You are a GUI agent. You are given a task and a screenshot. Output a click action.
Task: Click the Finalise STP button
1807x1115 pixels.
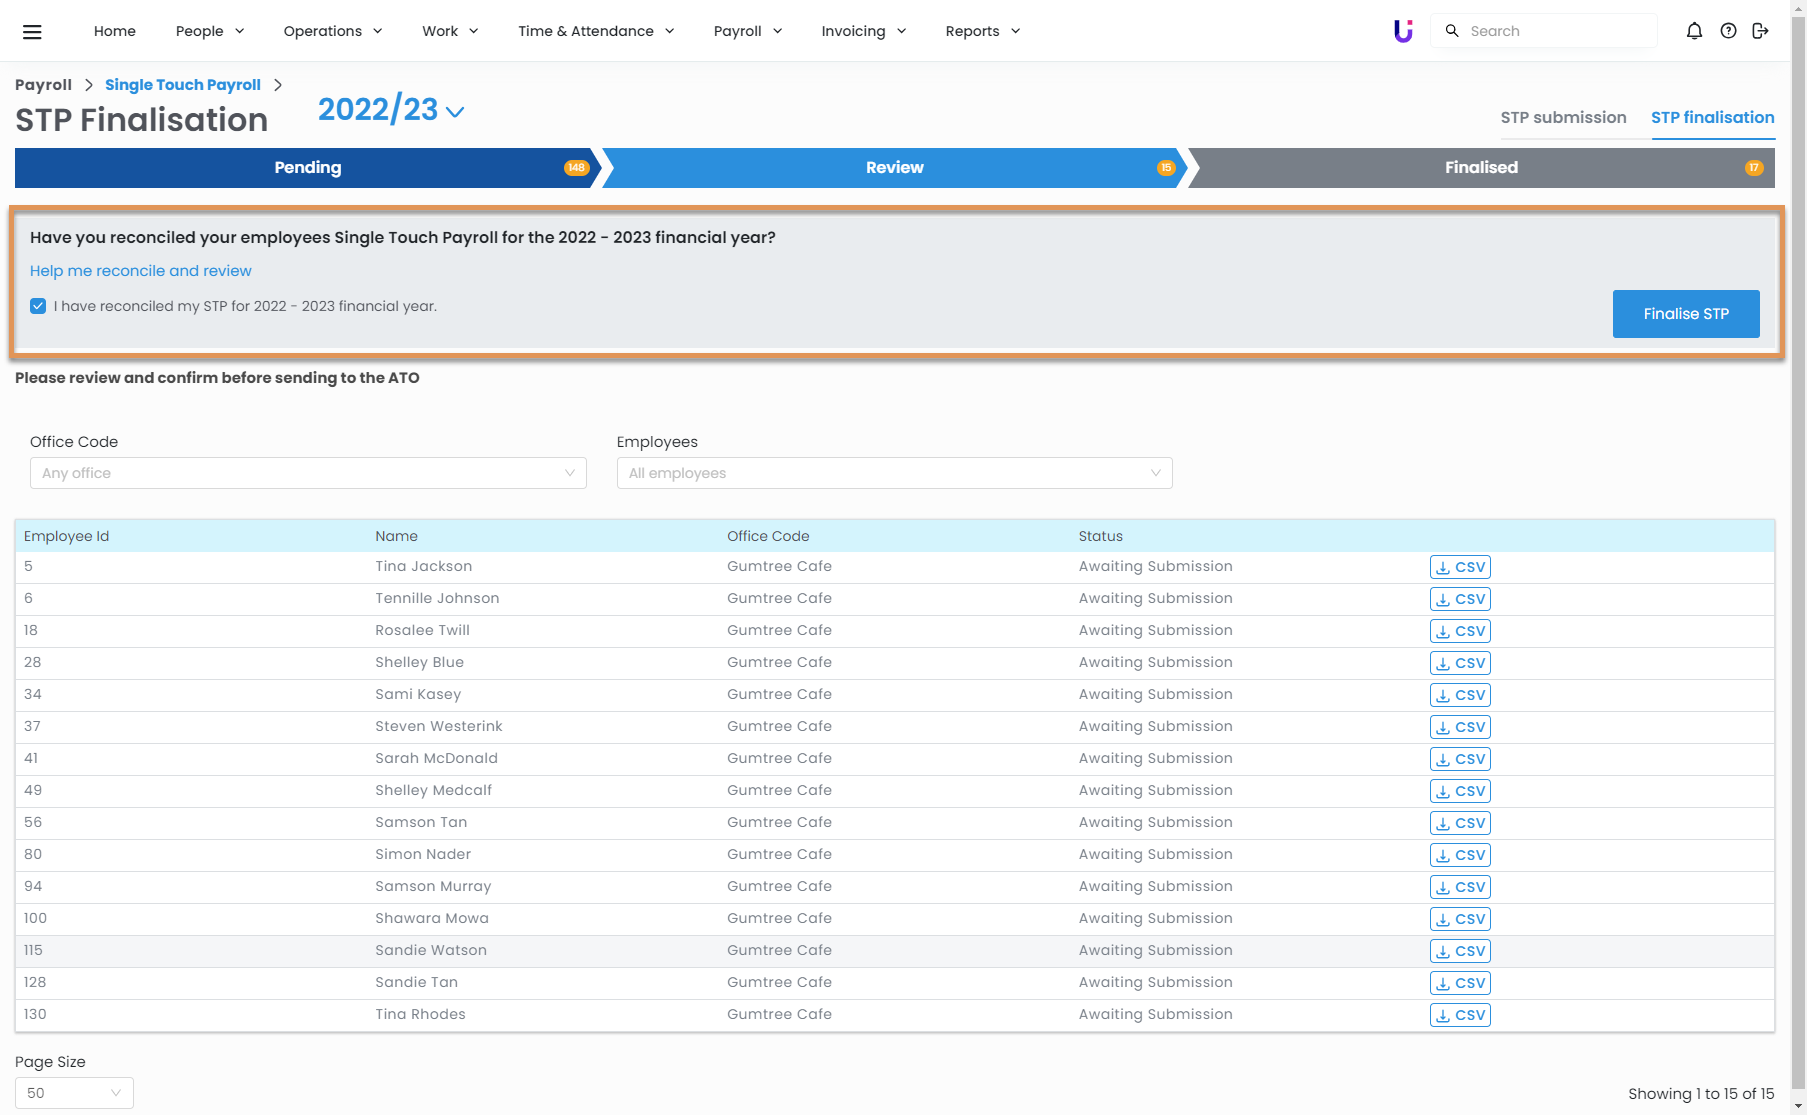click(1685, 314)
